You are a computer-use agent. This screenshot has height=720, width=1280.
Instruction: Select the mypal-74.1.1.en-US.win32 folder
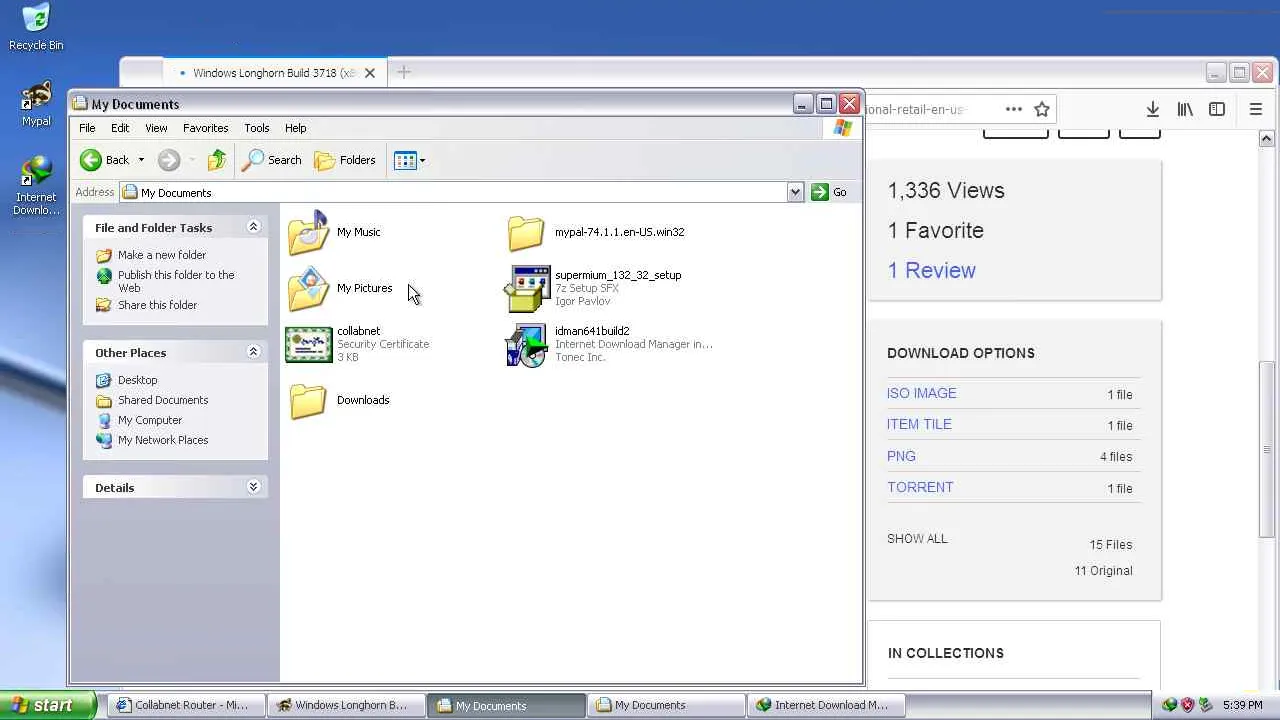[596, 232]
